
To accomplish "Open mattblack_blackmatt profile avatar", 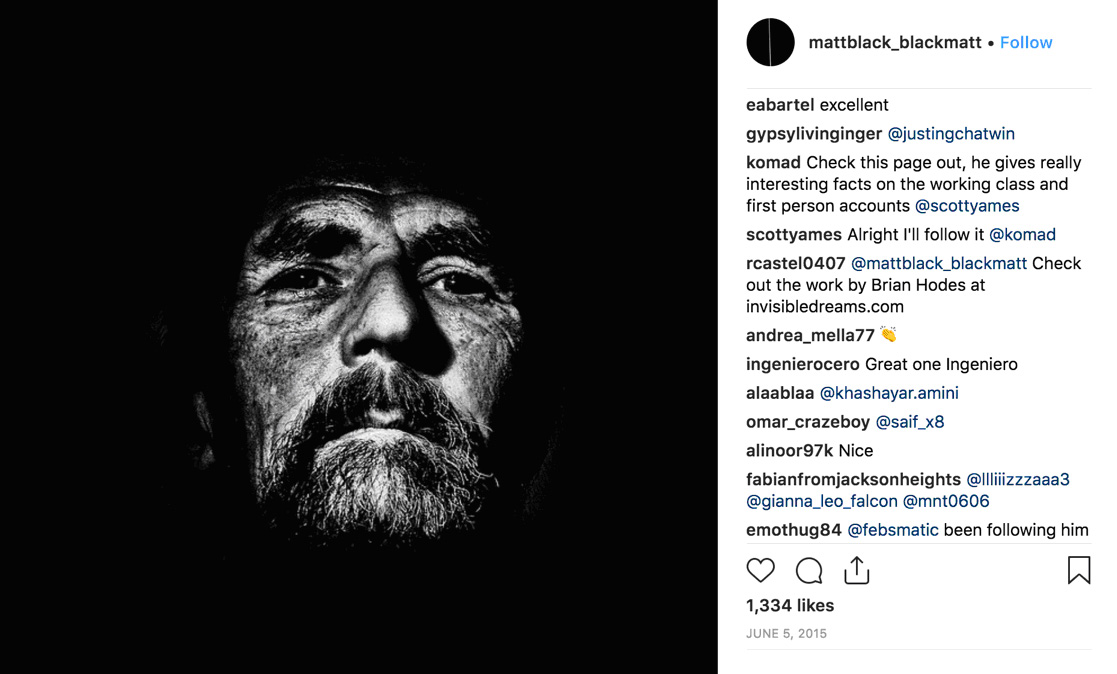I will coord(770,43).
